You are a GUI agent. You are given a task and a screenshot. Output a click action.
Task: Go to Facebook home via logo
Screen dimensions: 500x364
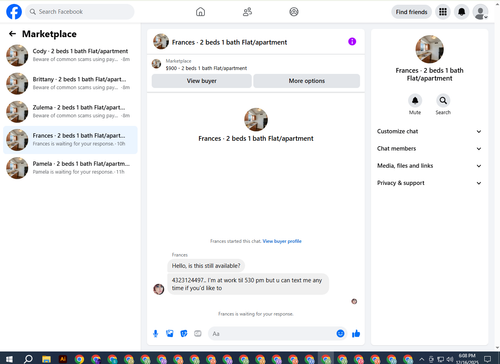click(x=14, y=12)
